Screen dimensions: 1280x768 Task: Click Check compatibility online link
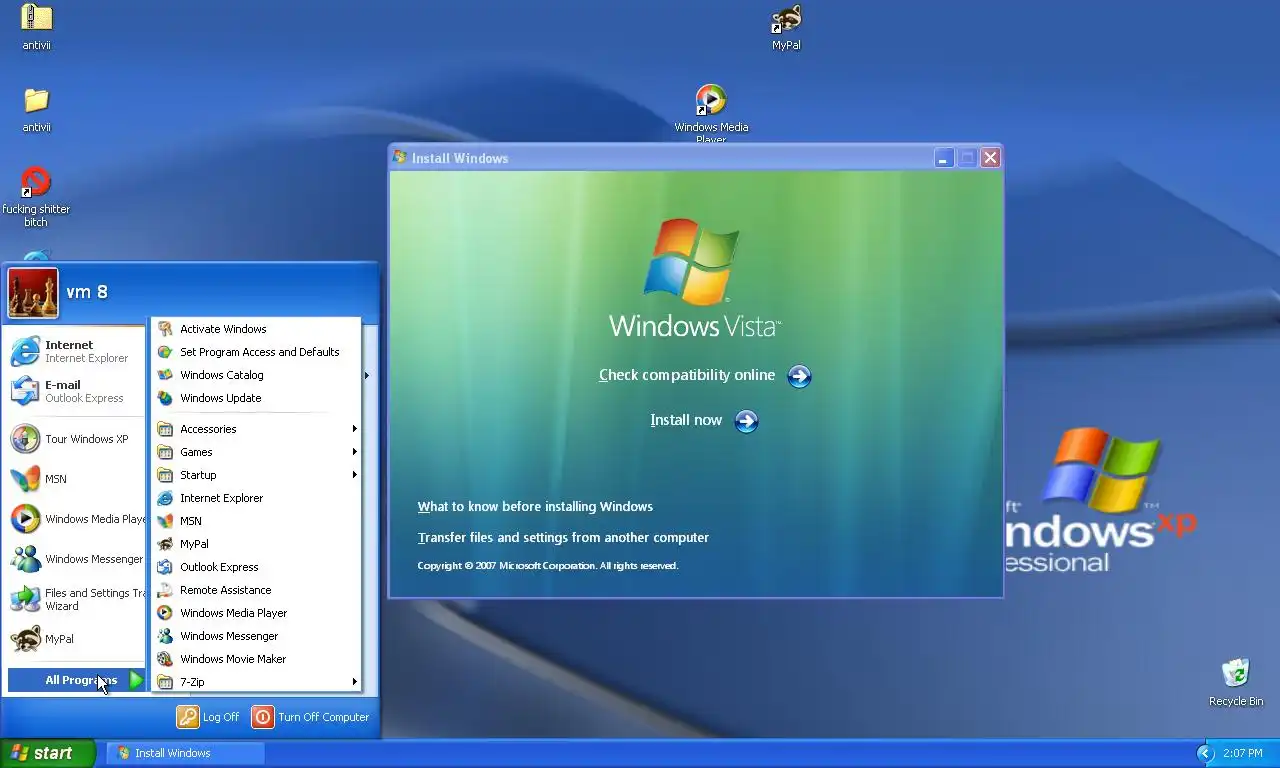tap(687, 375)
